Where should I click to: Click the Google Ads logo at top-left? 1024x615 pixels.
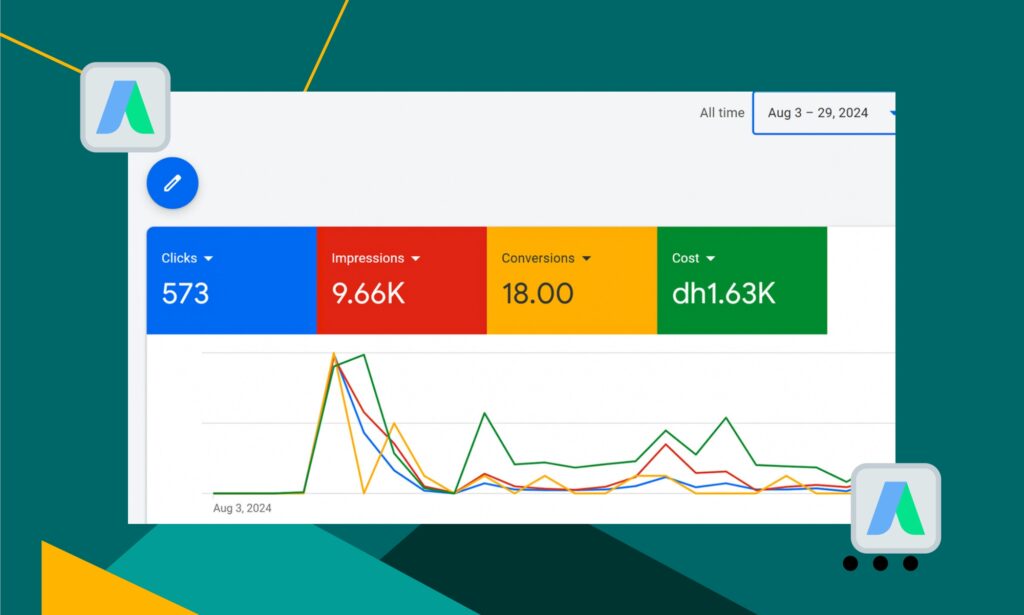[125, 107]
